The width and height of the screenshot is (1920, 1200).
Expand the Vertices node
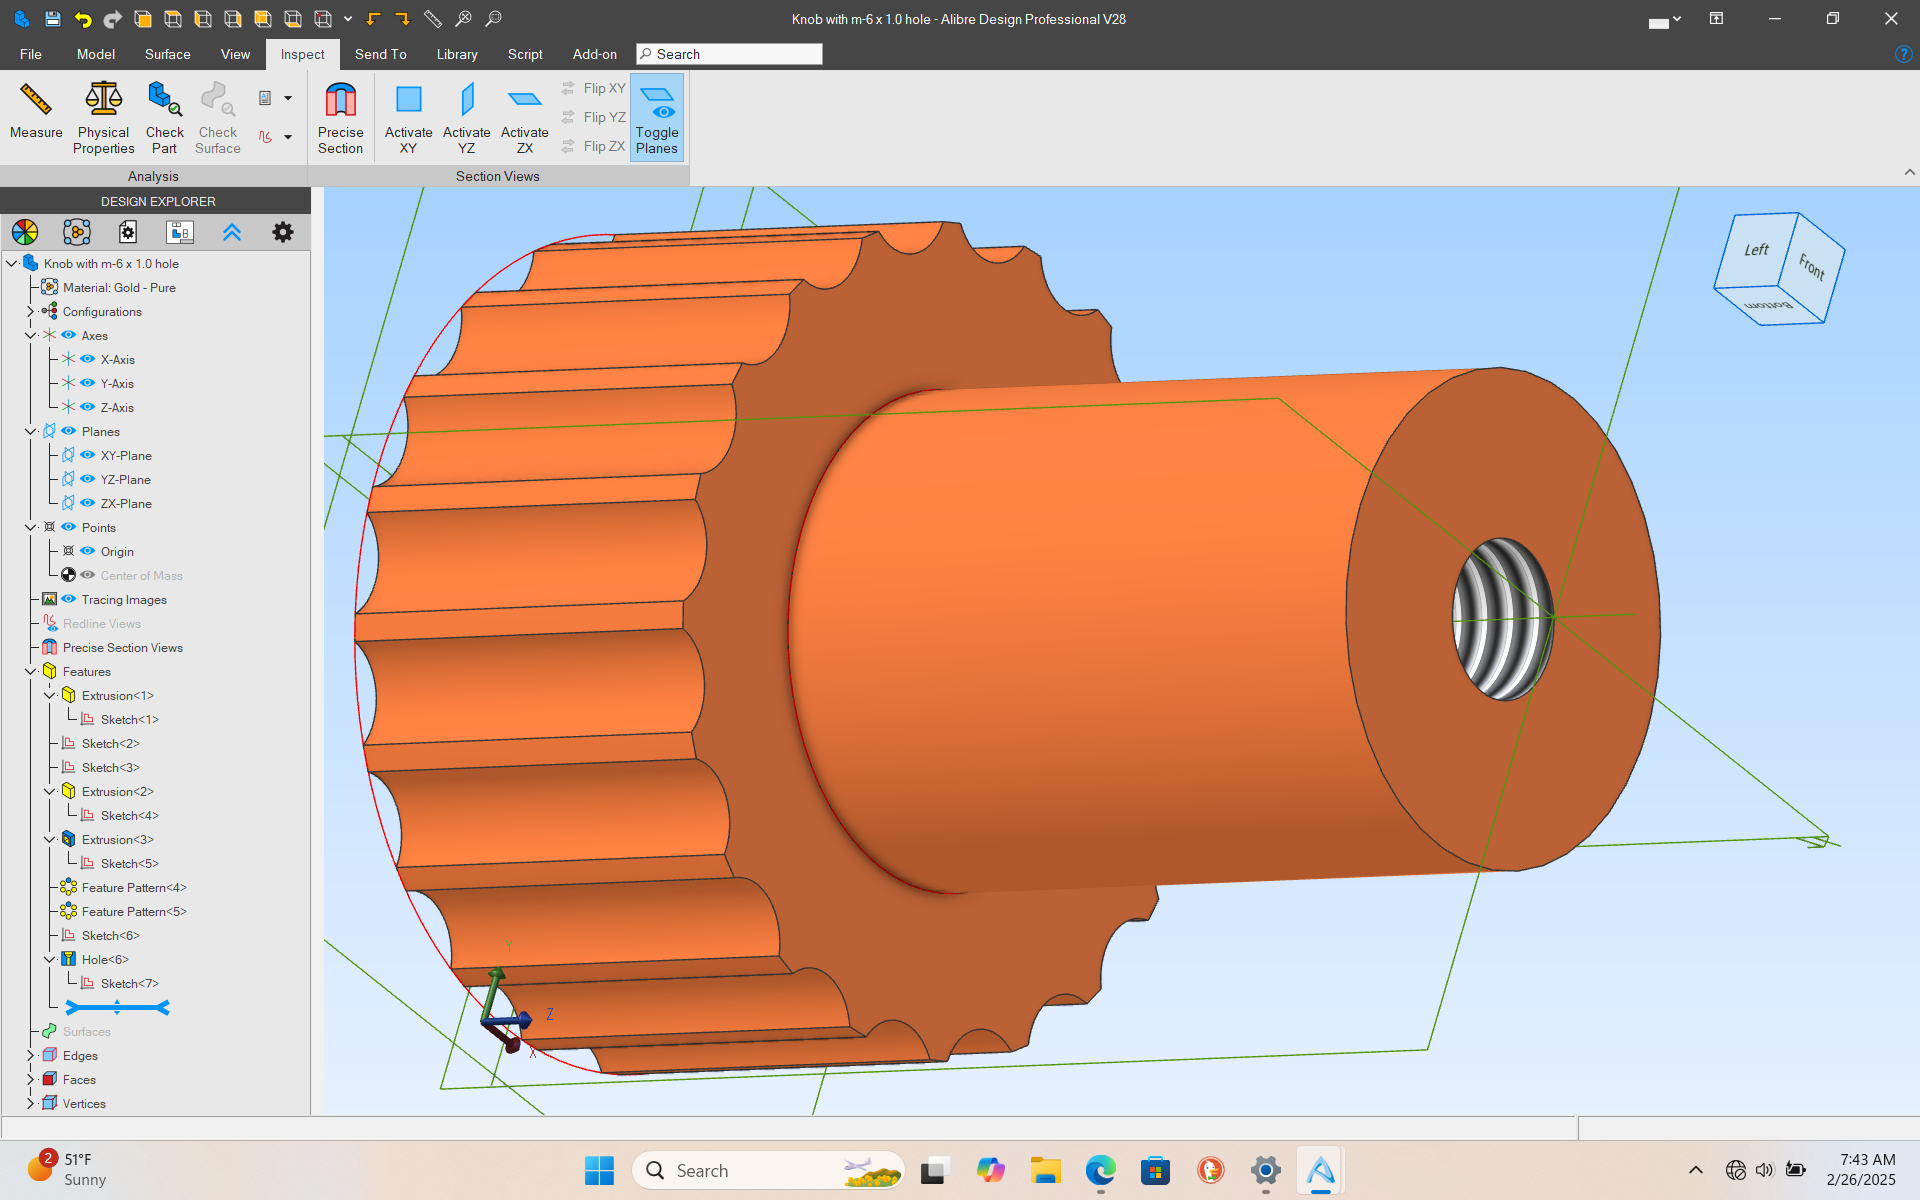coord(30,1104)
